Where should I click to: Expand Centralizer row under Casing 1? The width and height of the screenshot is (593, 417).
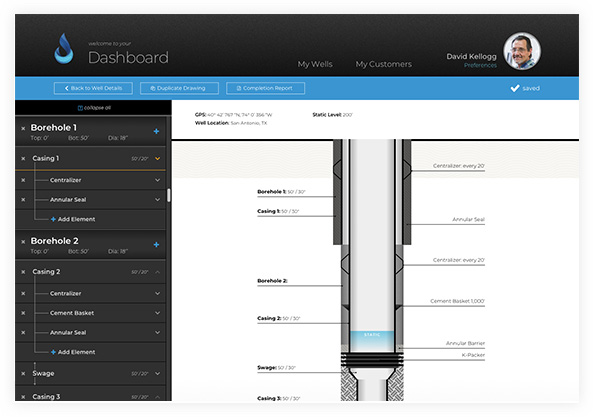(157, 180)
